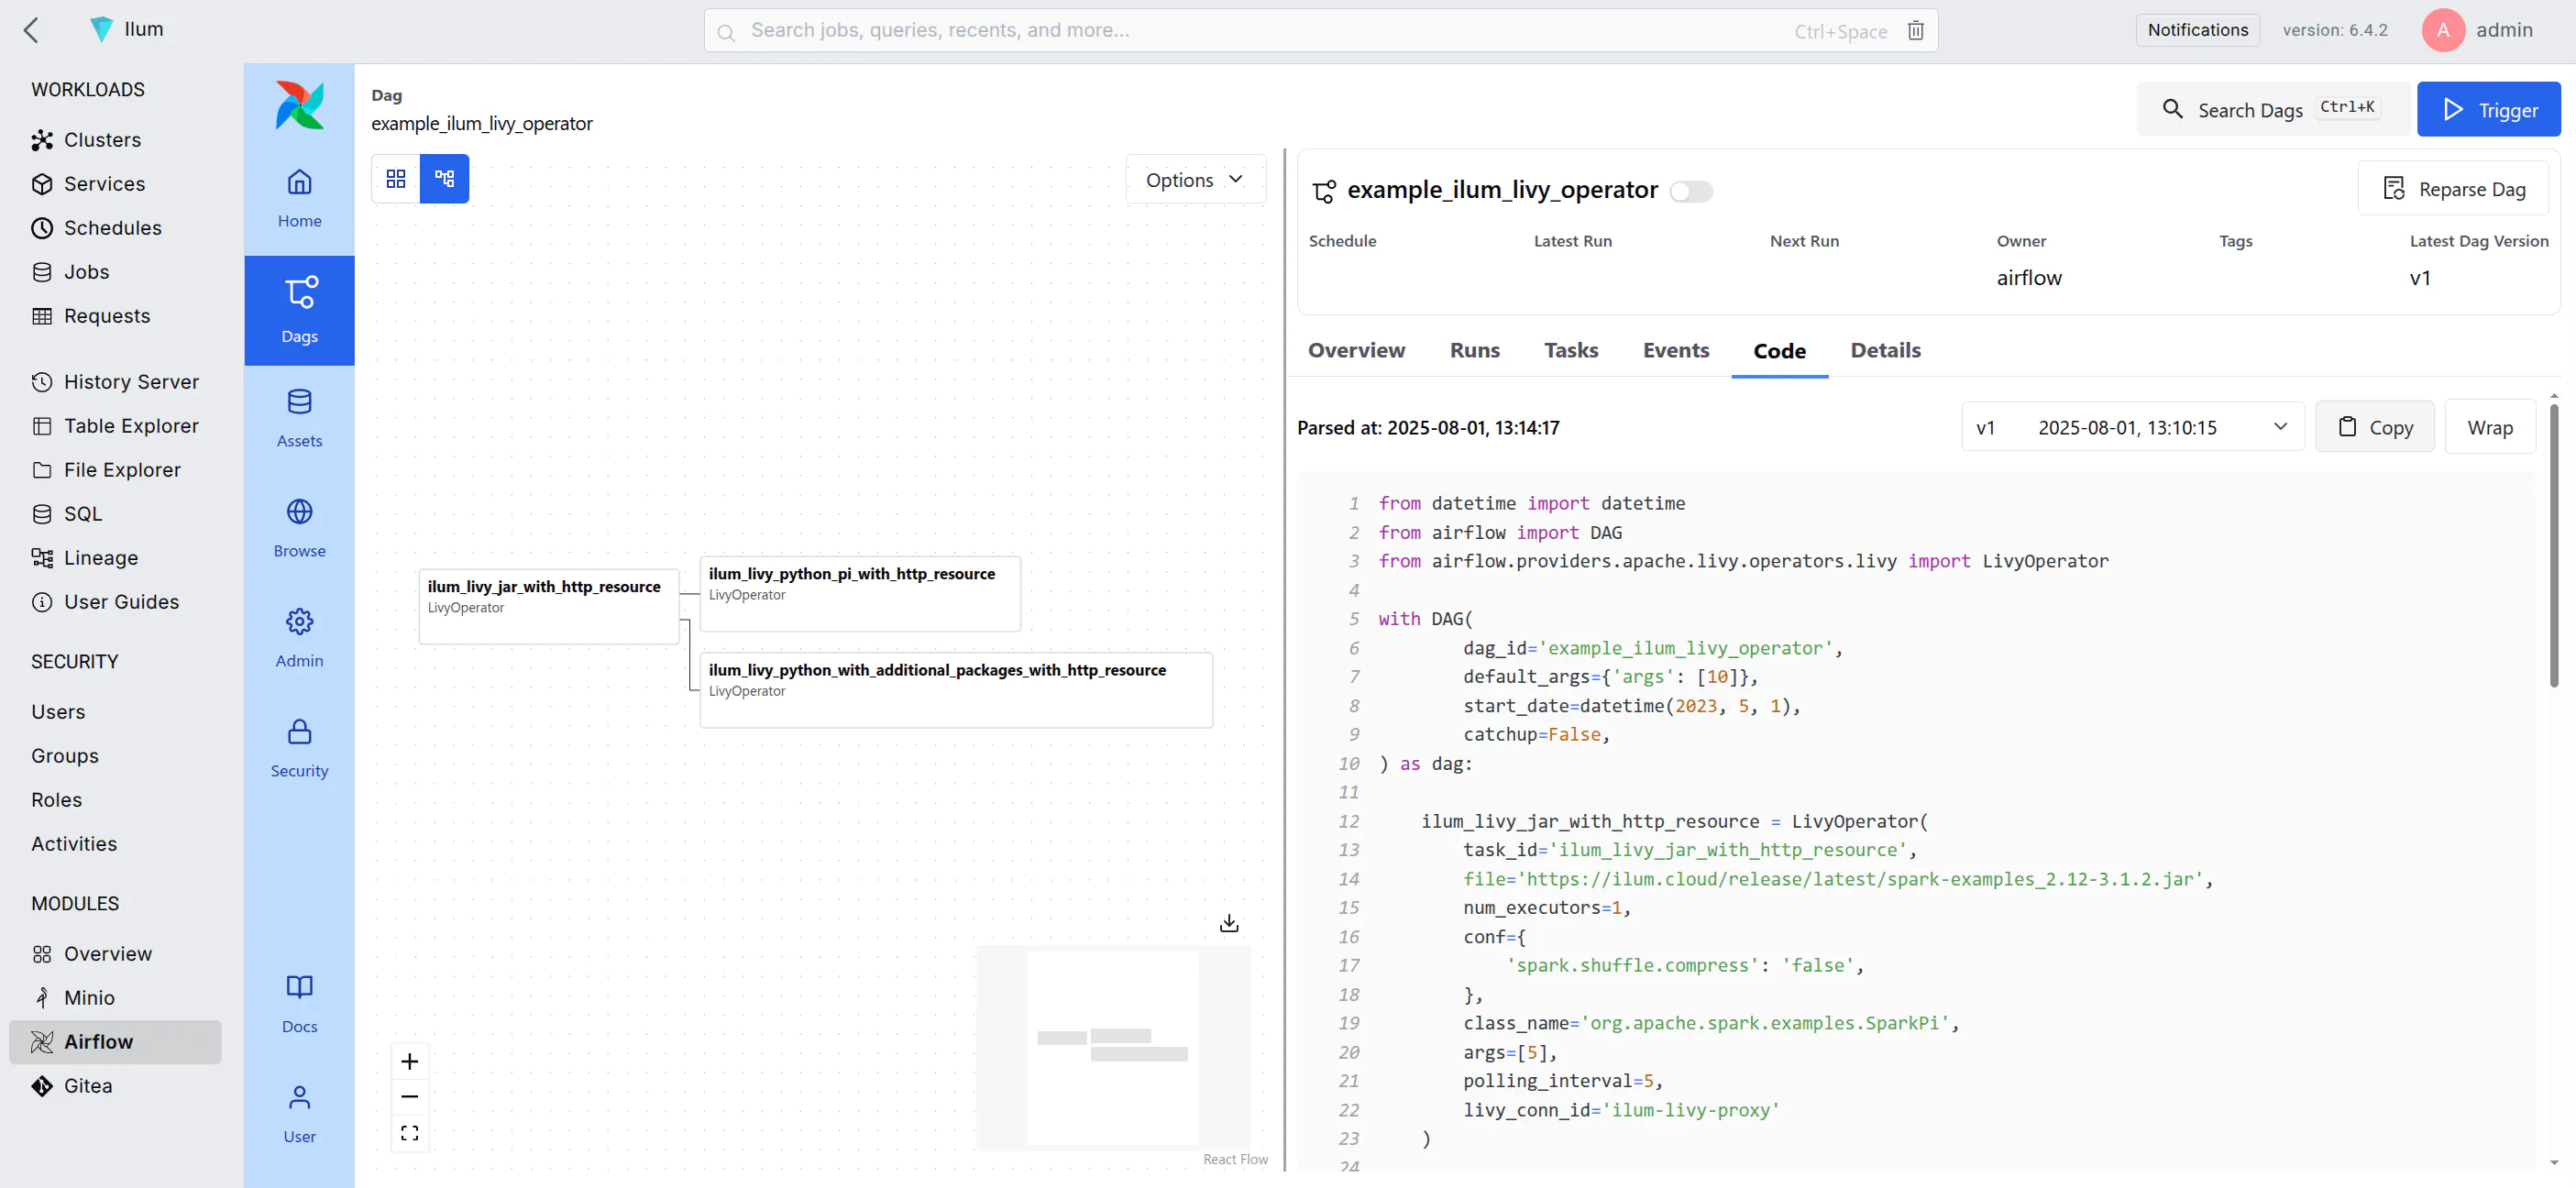Image resolution: width=2576 pixels, height=1188 pixels.
Task: Zoom in using the plus control on the canvas
Action: pyautogui.click(x=409, y=1061)
